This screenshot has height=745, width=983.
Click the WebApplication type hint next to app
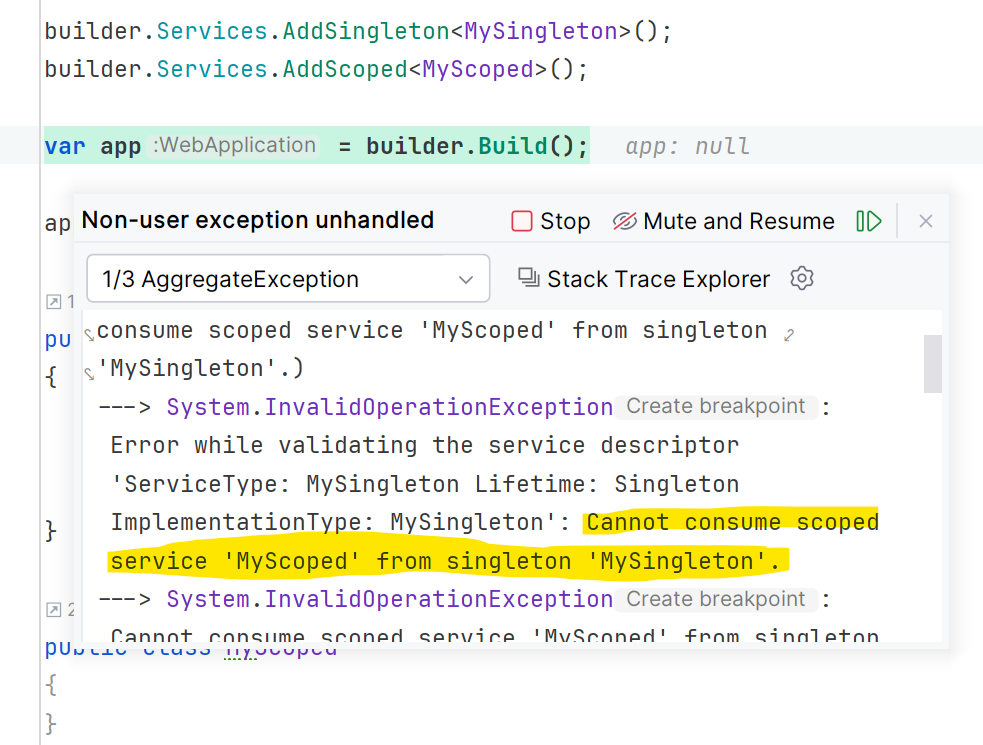pyautogui.click(x=235, y=146)
